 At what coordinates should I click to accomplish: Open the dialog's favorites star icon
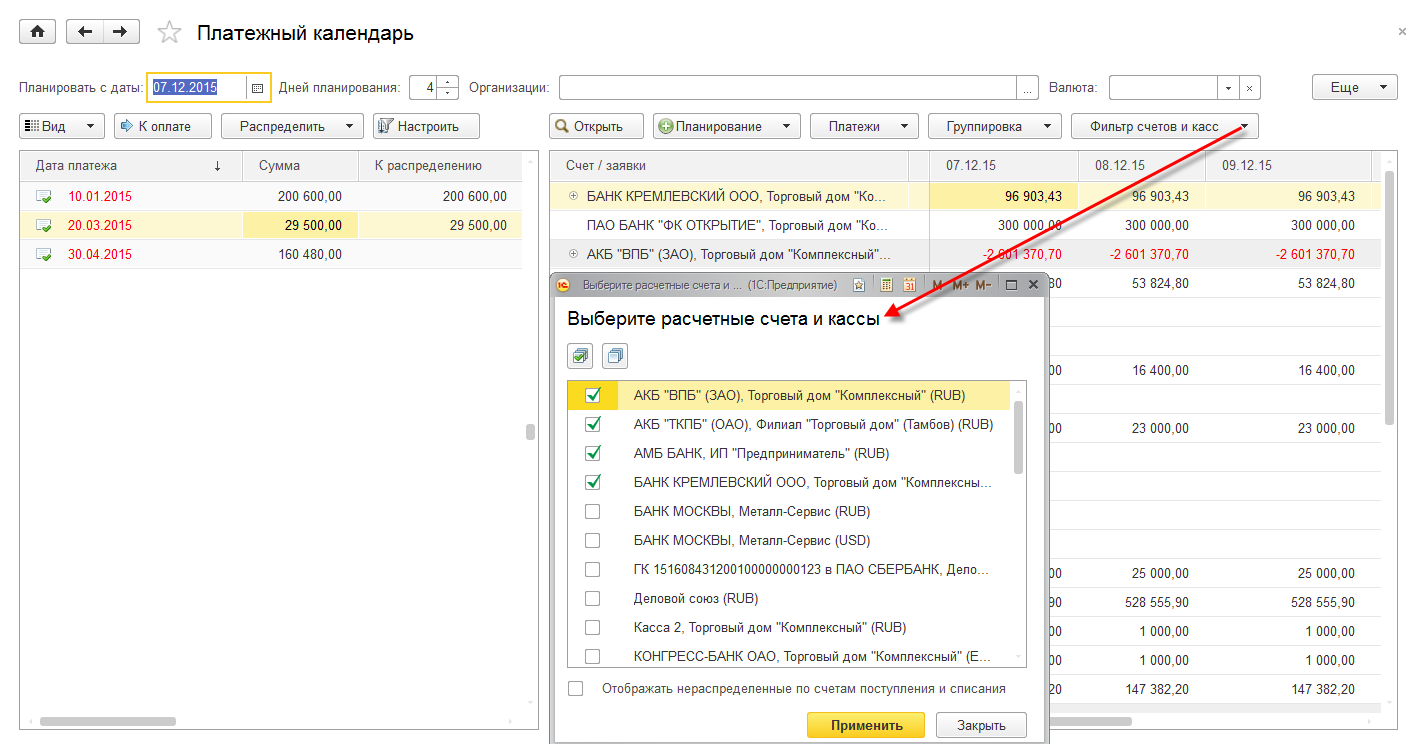(859, 285)
